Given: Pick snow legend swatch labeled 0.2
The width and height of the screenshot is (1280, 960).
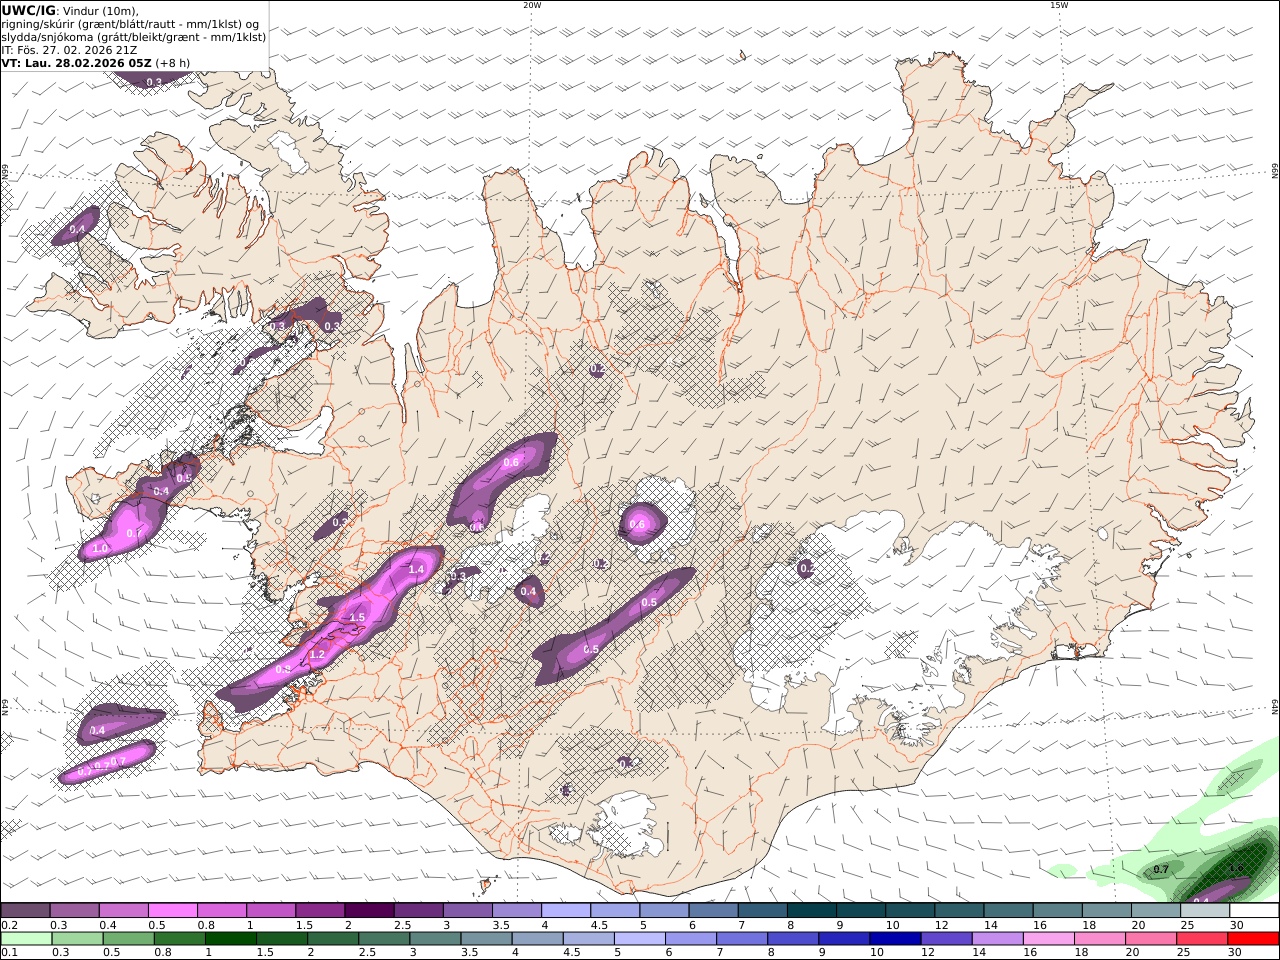Looking at the screenshot, I should coord(25,911).
